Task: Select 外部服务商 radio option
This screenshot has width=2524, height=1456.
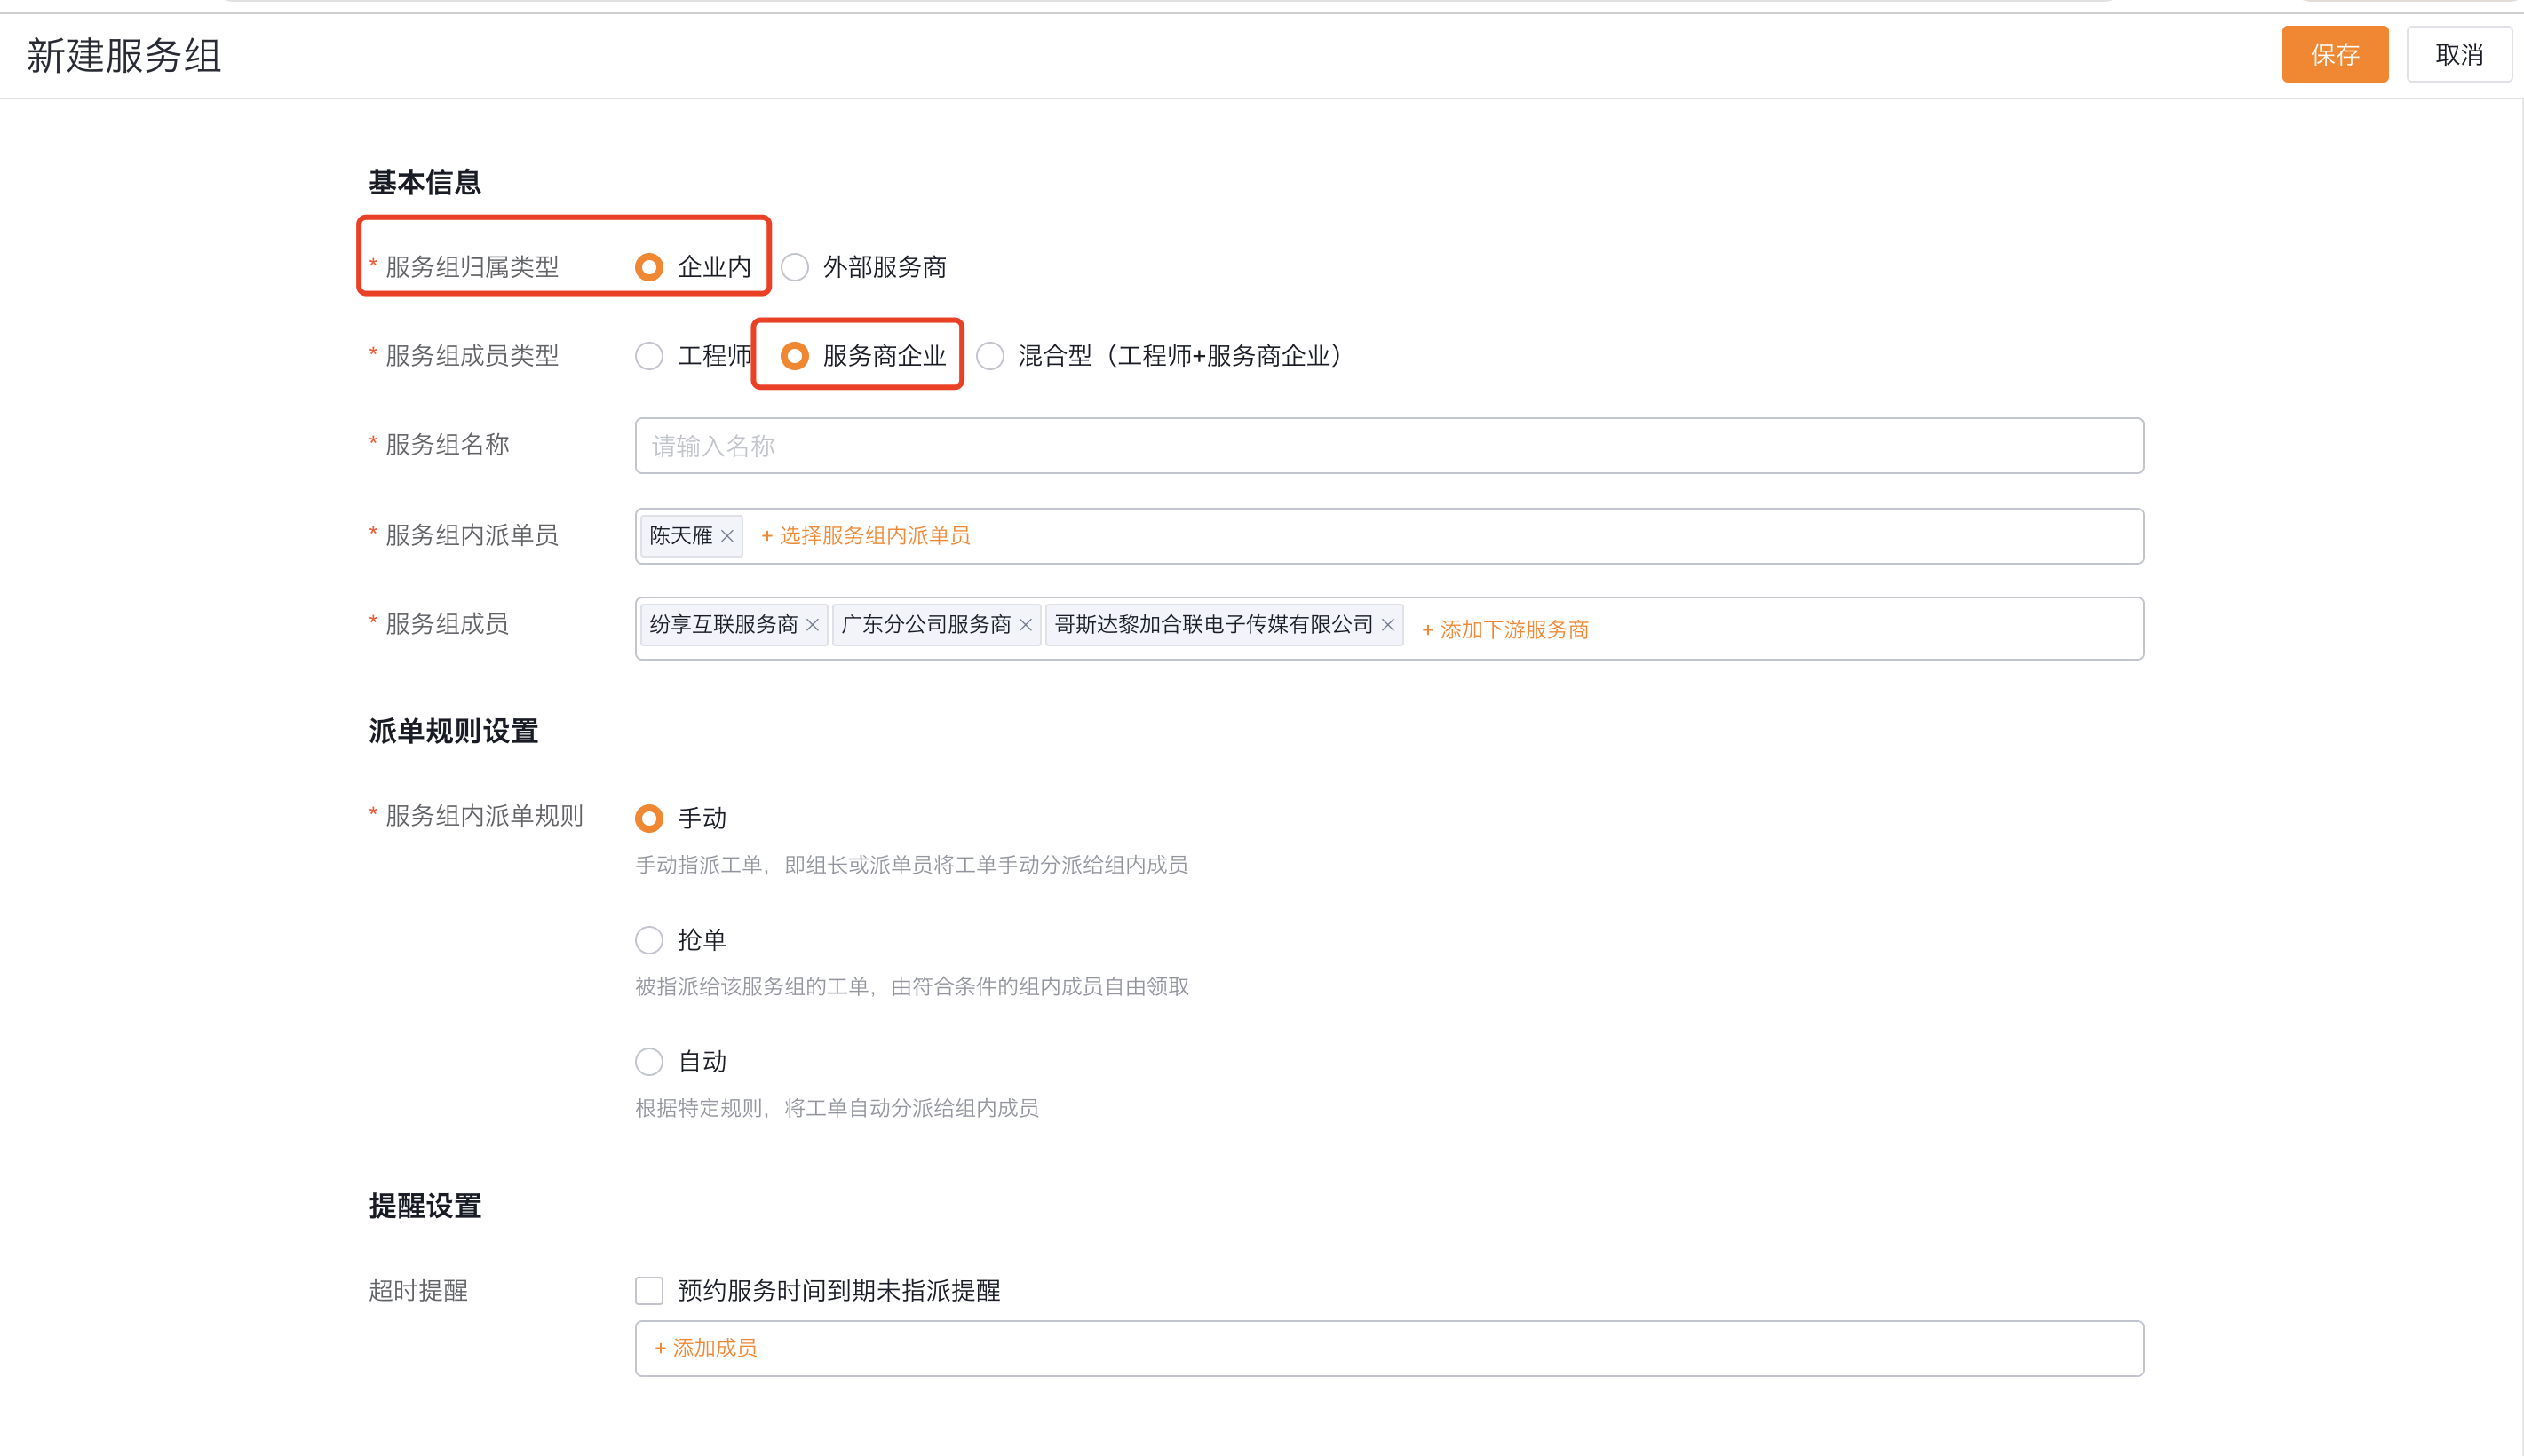Action: tap(795, 267)
